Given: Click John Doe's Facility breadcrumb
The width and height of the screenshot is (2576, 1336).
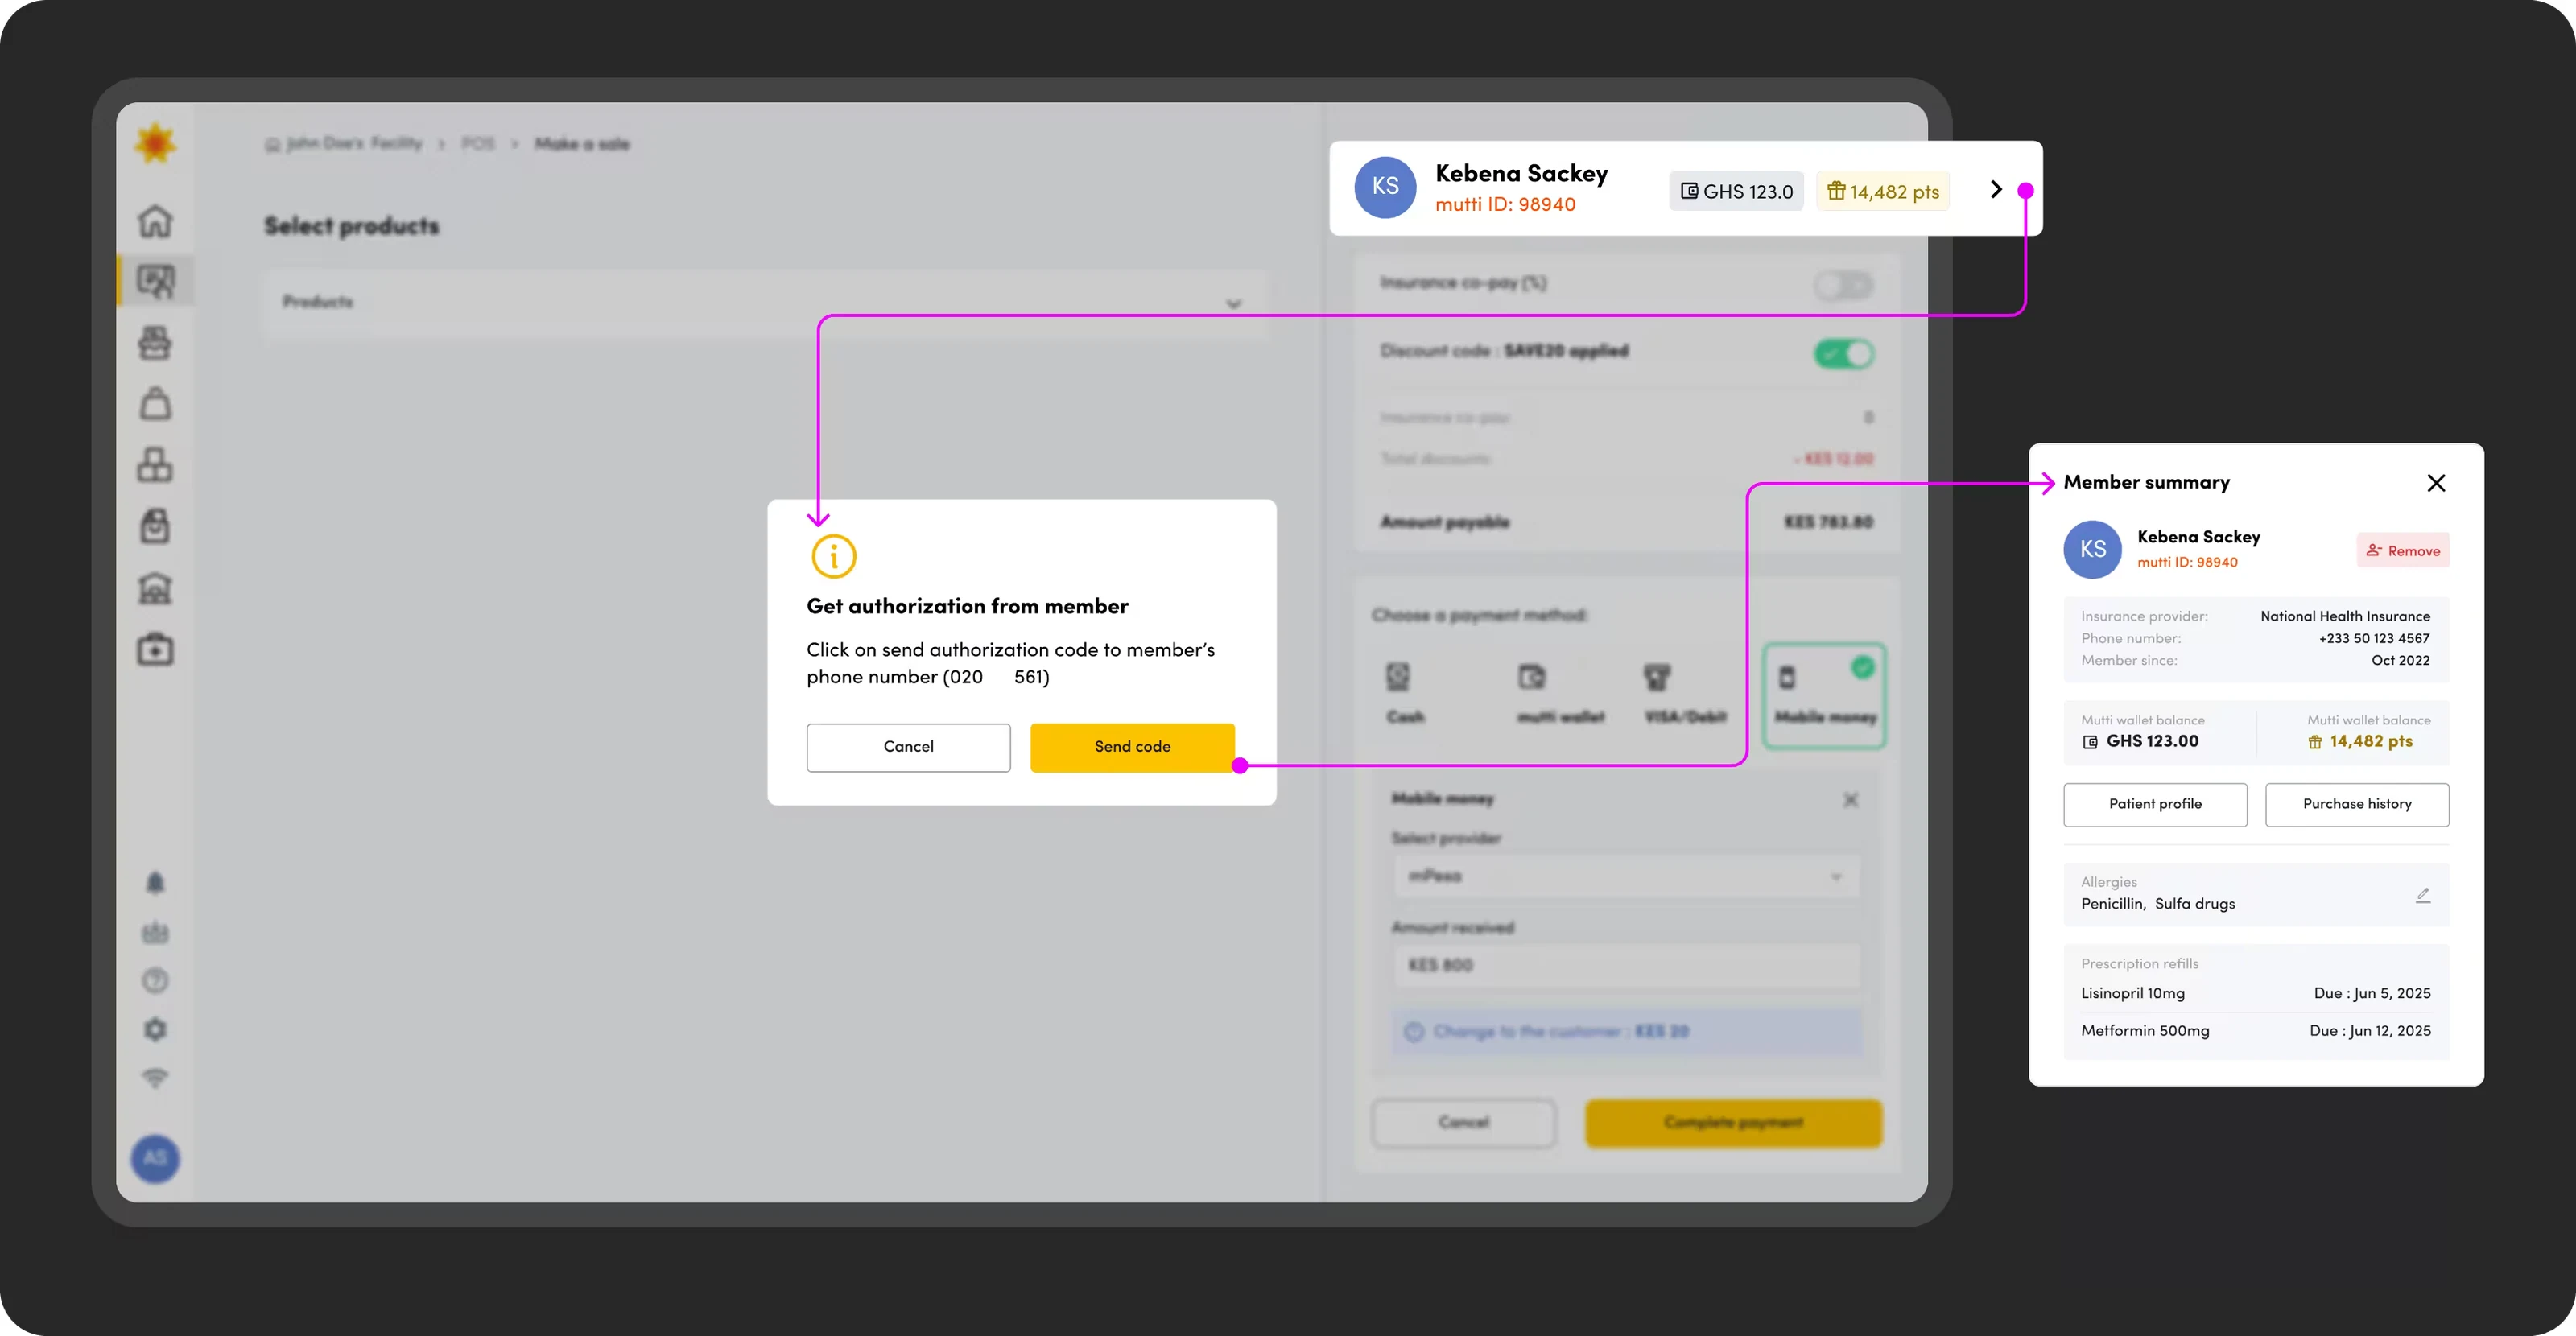Looking at the screenshot, I should coord(343,144).
